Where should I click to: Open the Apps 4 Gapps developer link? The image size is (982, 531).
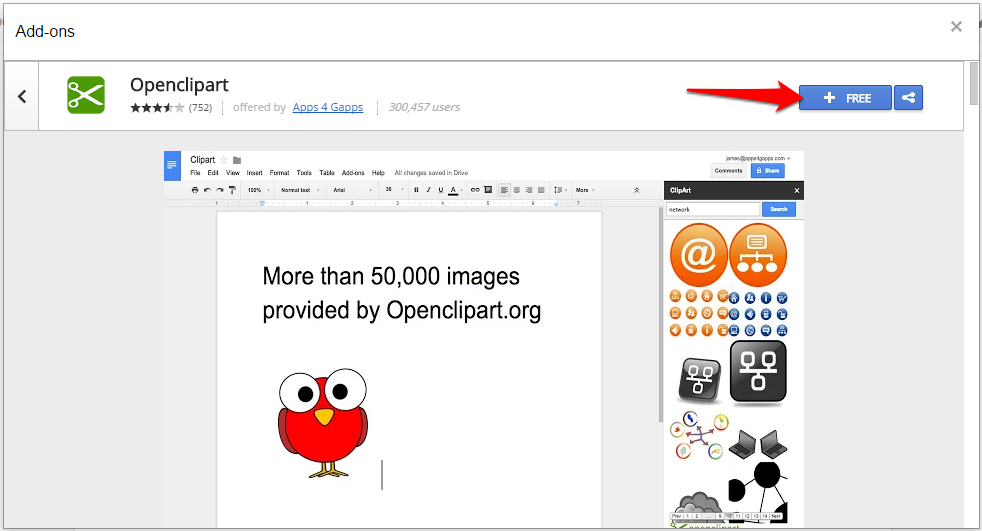(x=328, y=107)
